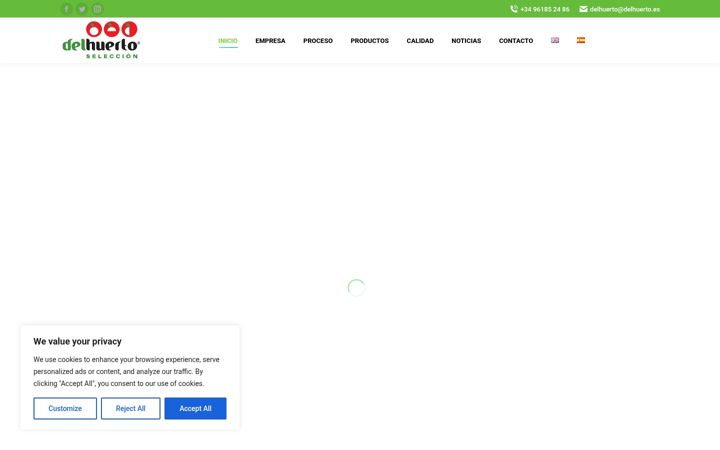
Task: Go to the Inicio menu item
Action: point(228,41)
